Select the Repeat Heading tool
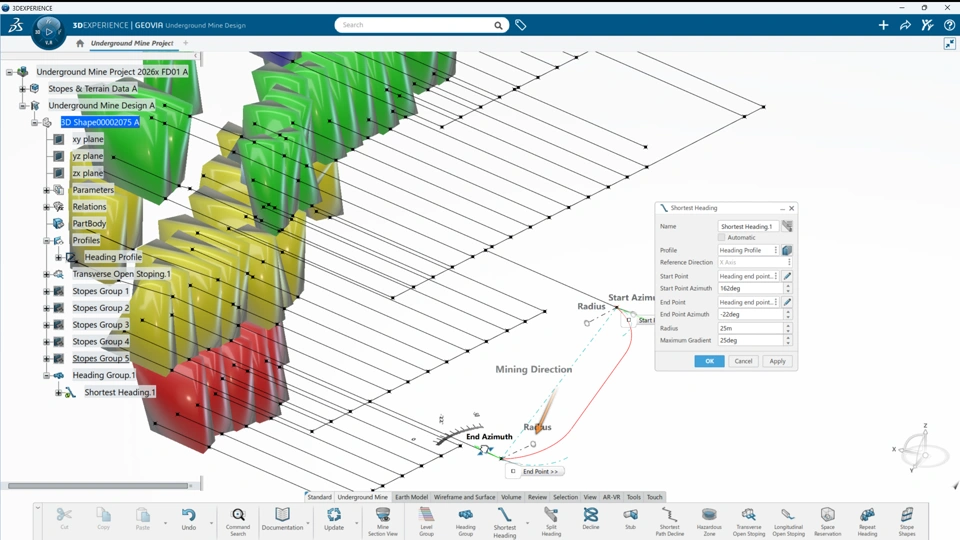Viewport: 960px width, 540px height. pyautogui.click(x=867, y=521)
